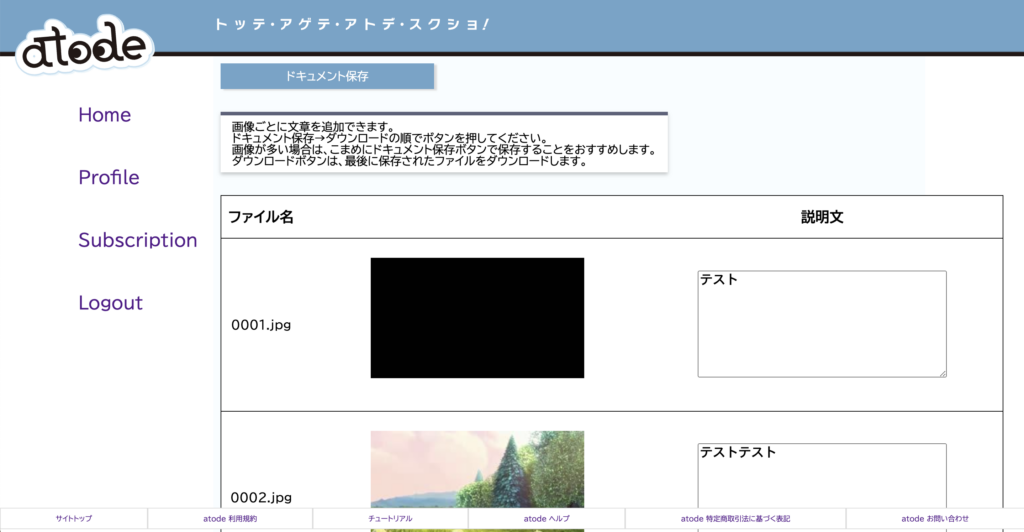This screenshot has width=1024, height=532.
Task: Click the black thumbnail for 0001.jpg
Action: click(477, 318)
